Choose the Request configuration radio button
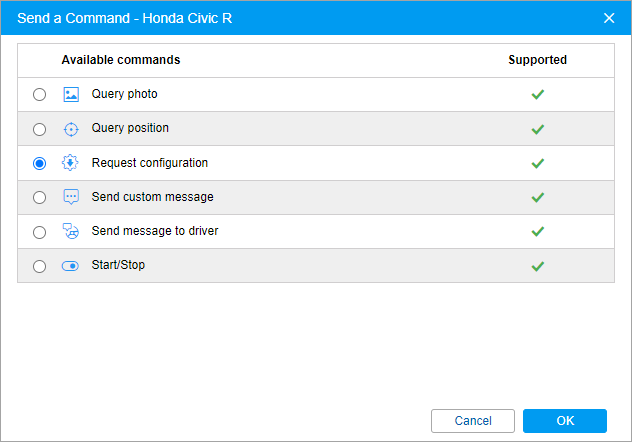 coord(39,163)
